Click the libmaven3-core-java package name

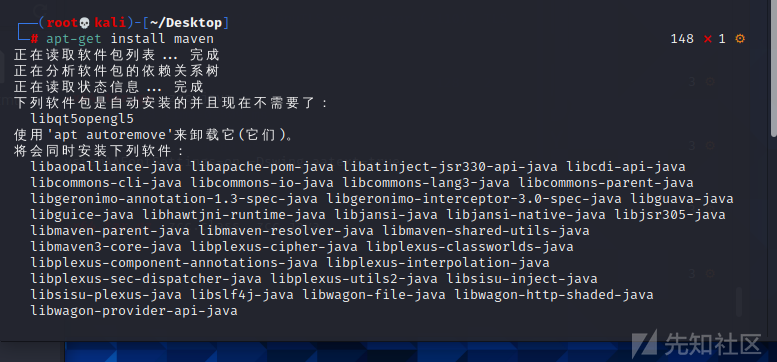[106, 247]
